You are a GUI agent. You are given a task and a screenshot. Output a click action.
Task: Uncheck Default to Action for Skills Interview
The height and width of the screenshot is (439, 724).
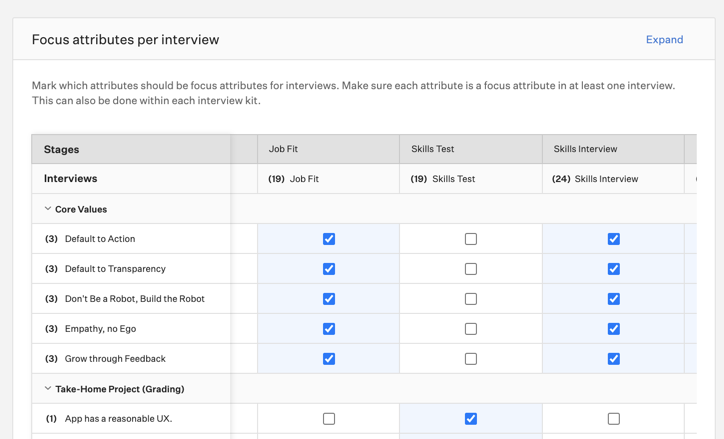[614, 239]
